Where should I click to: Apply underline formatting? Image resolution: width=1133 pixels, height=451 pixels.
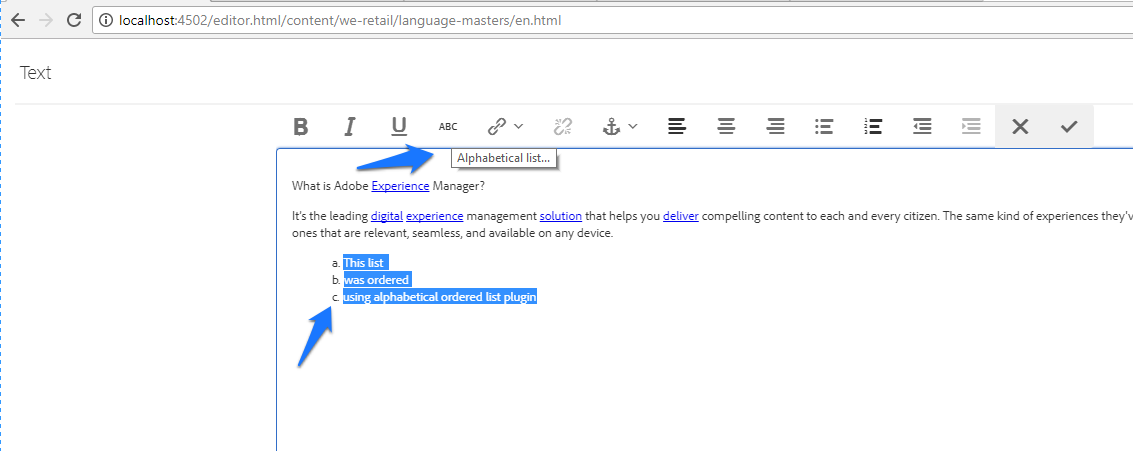(399, 126)
